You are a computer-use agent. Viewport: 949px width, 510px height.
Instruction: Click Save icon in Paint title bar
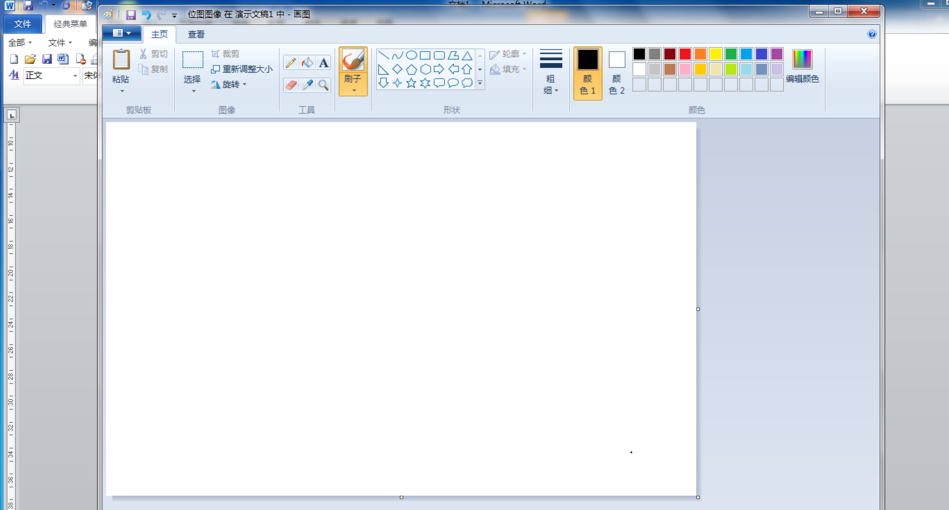(x=131, y=15)
